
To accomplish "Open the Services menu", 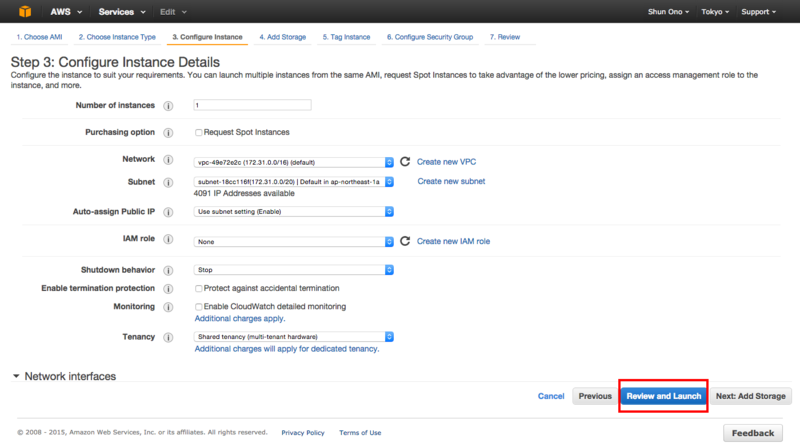I will point(122,12).
